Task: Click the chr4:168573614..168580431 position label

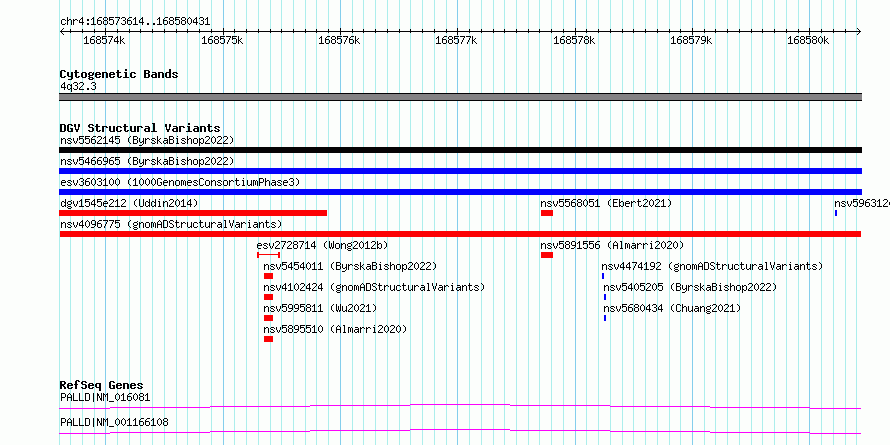Action: point(135,22)
